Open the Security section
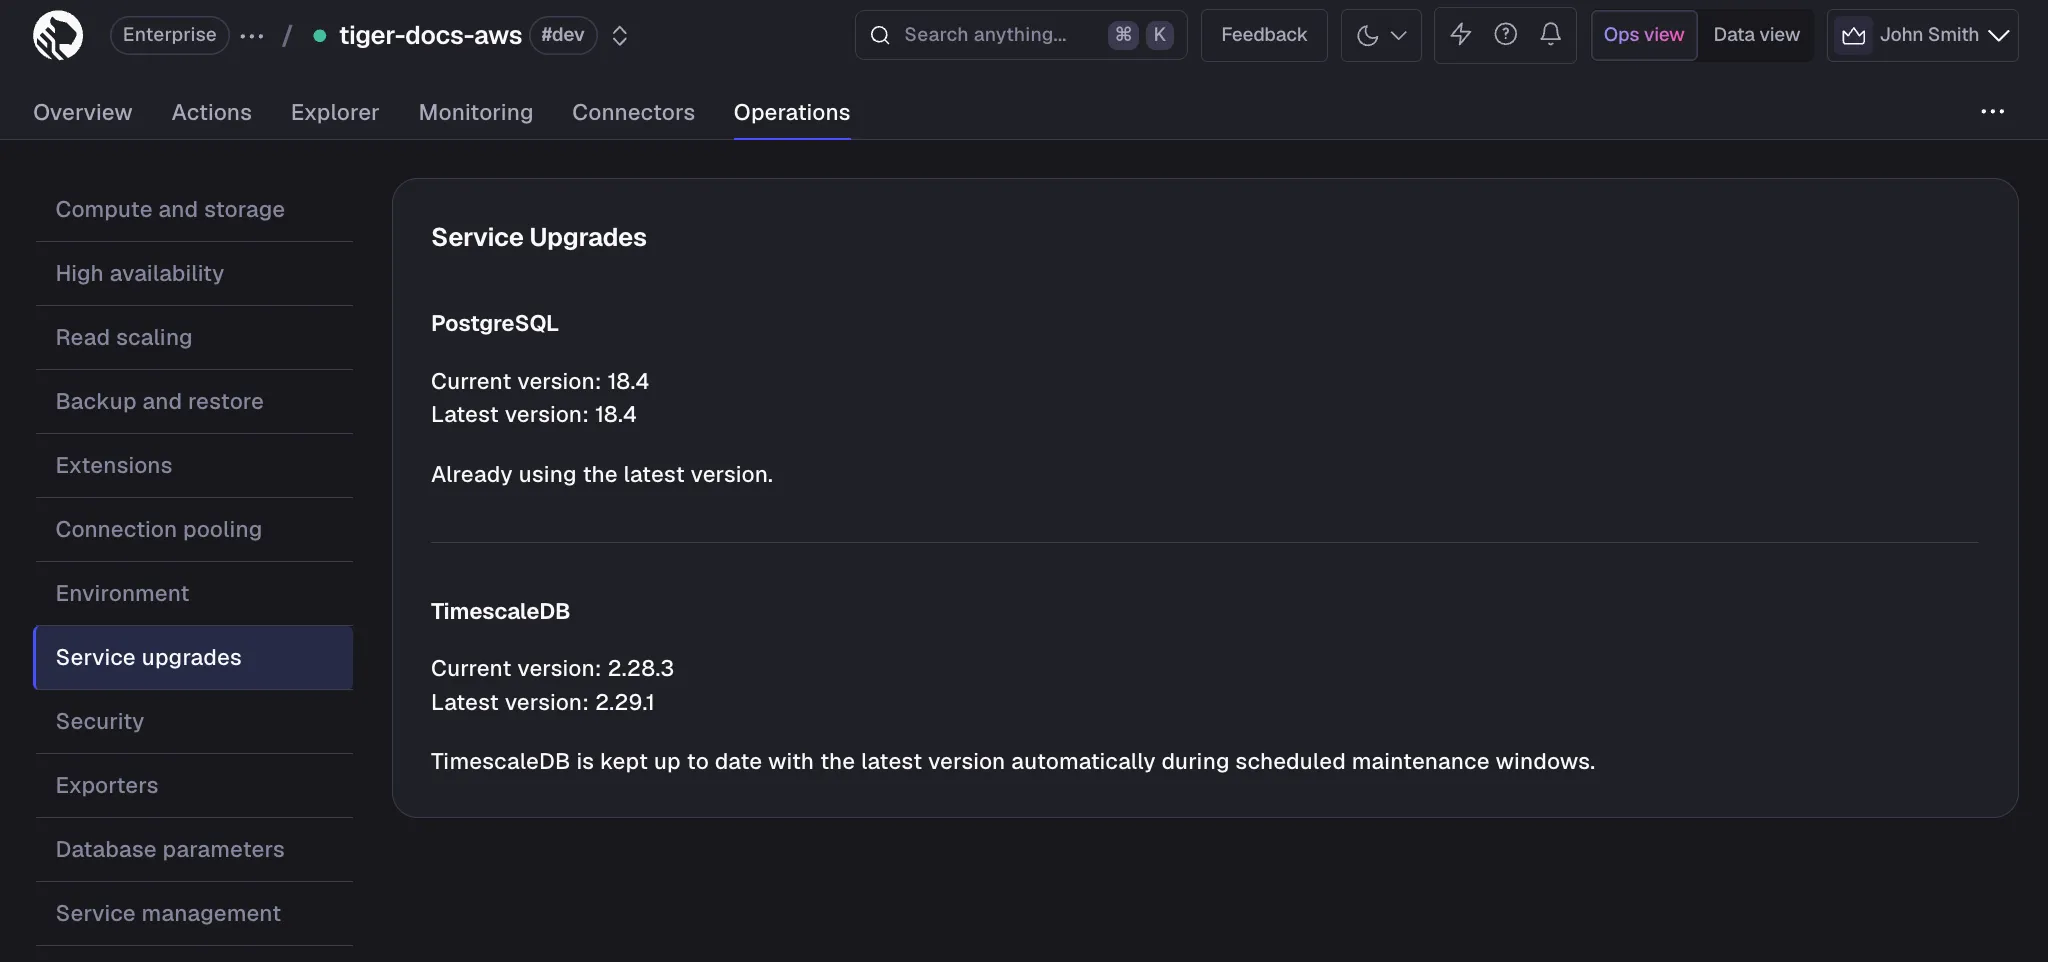Screen dimensions: 2048x962 point(194,721)
